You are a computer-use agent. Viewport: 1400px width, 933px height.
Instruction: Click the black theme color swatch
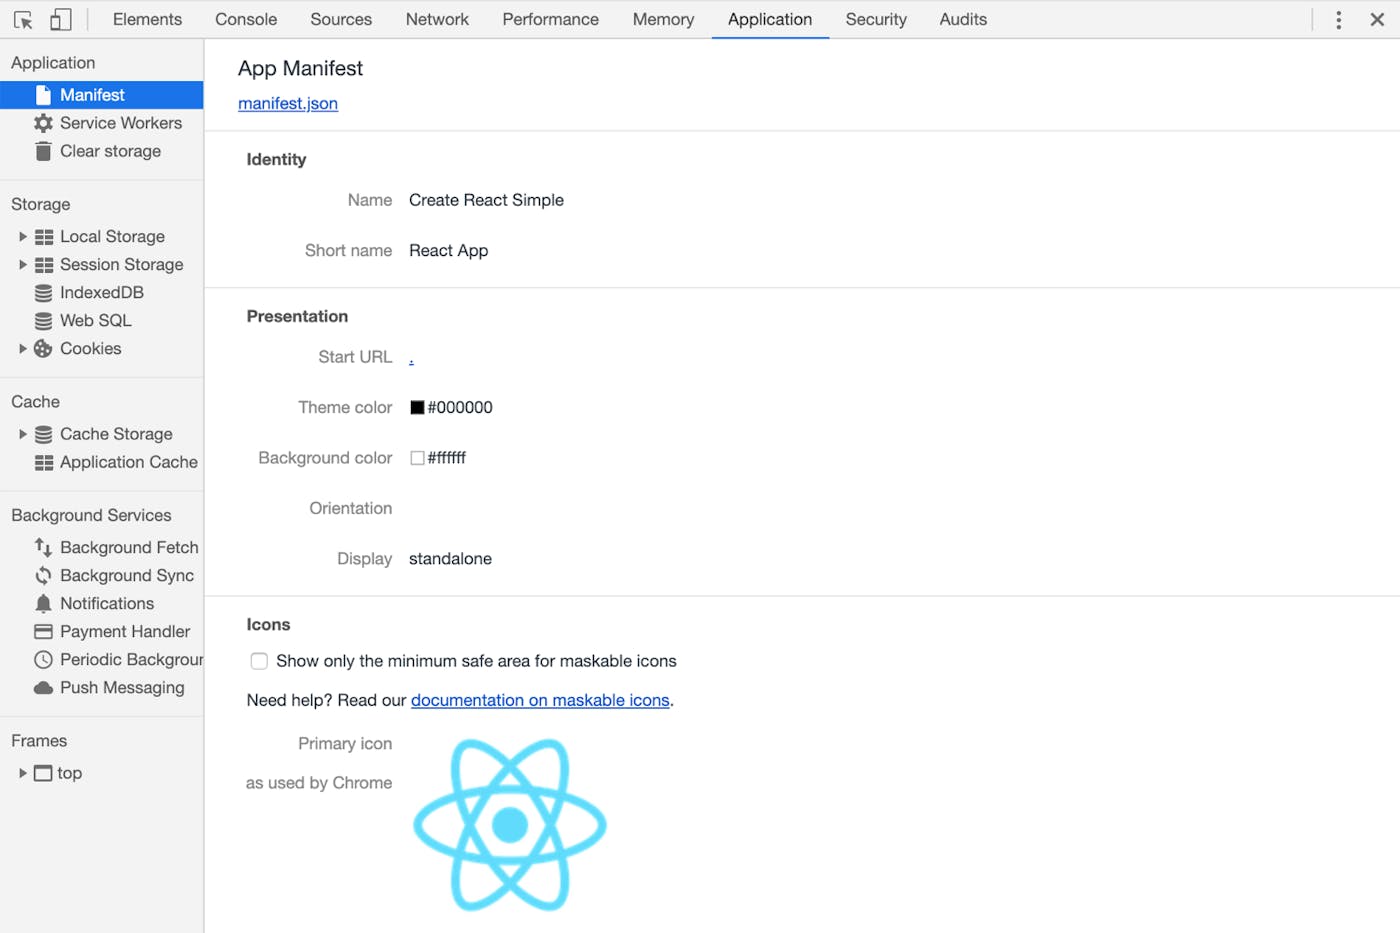[417, 407]
